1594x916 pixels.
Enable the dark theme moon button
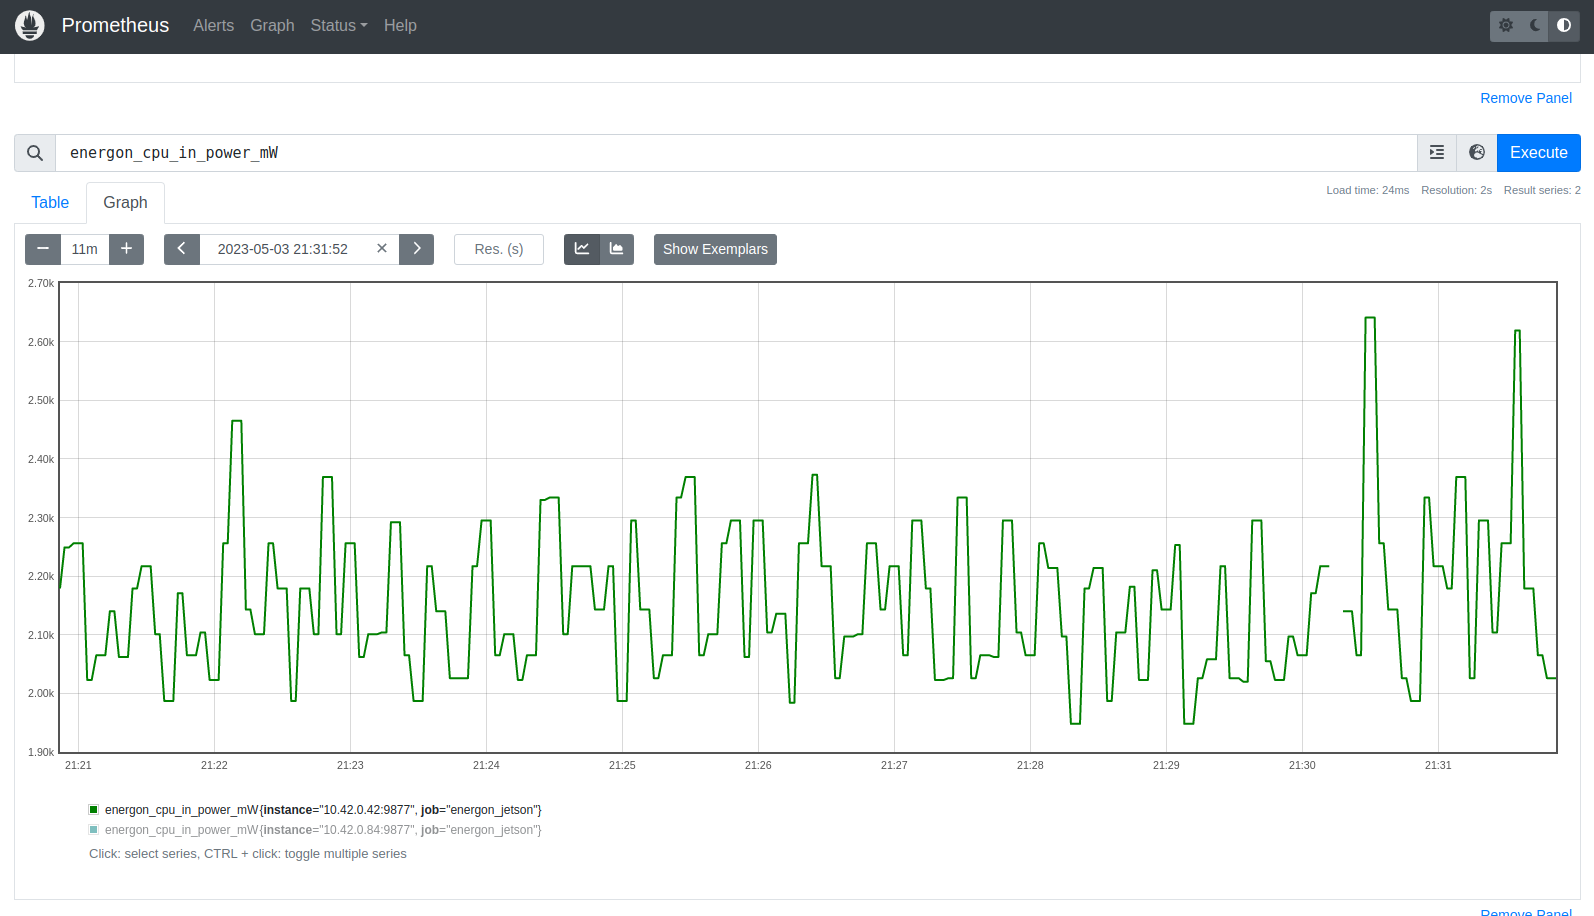pos(1535,26)
